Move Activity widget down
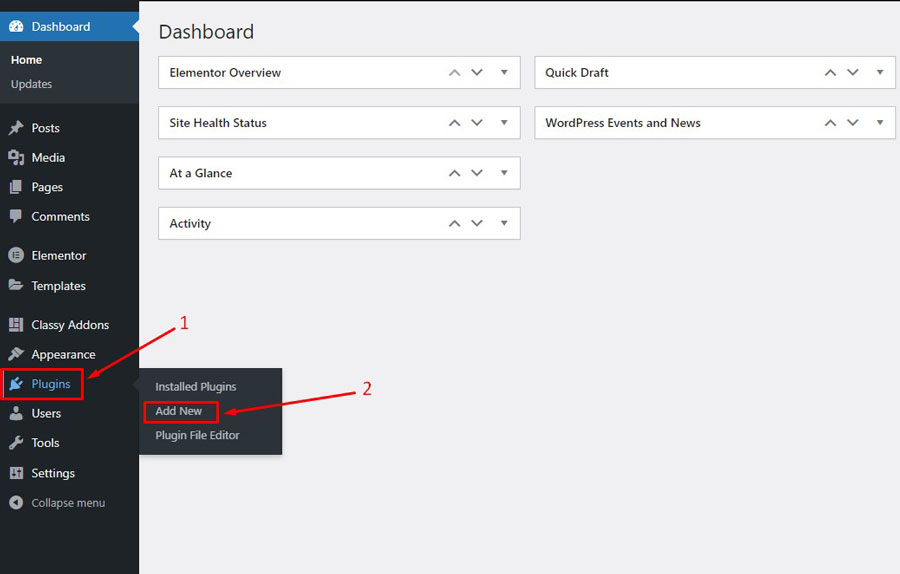900x574 pixels. (477, 223)
